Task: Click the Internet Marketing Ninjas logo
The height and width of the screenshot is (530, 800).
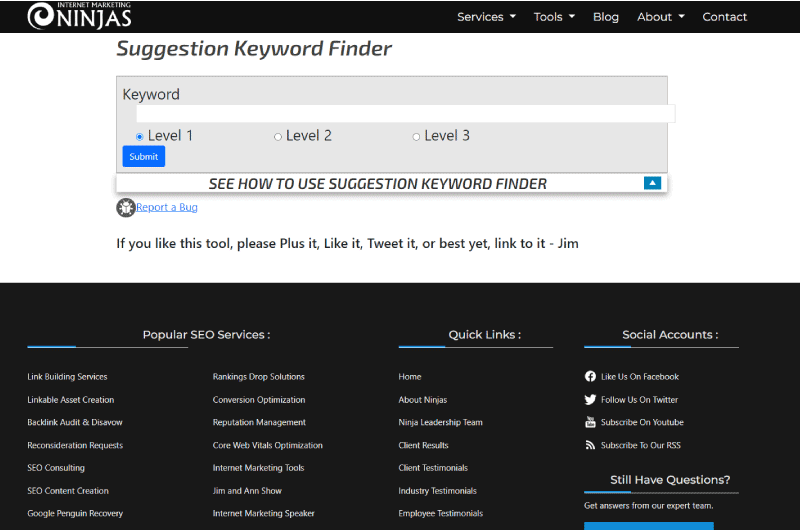Action: click(x=80, y=15)
